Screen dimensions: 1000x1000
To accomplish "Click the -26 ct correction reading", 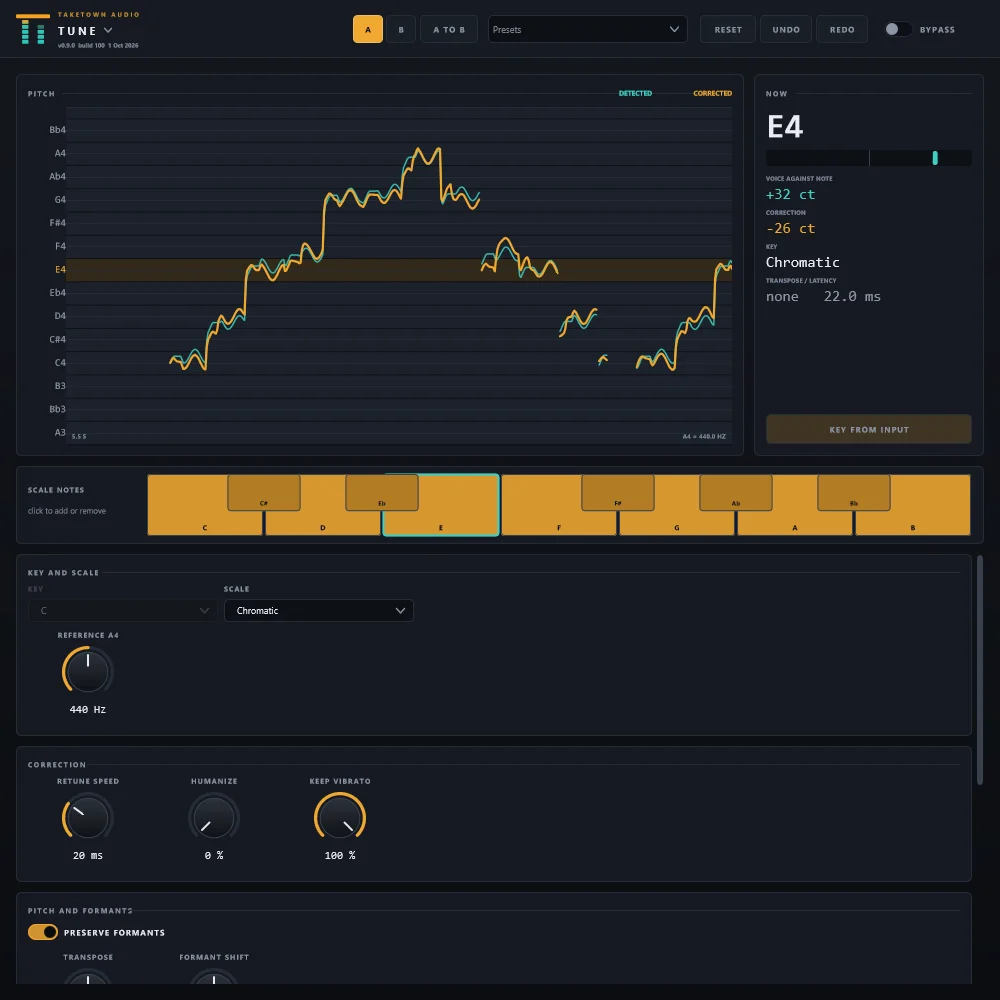I will (790, 228).
